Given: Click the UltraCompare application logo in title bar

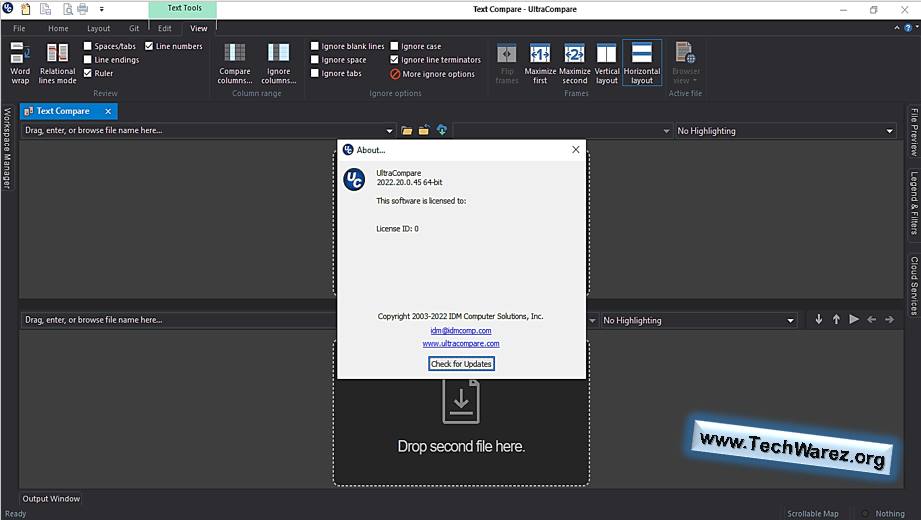Looking at the screenshot, I should (x=8, y=8).
